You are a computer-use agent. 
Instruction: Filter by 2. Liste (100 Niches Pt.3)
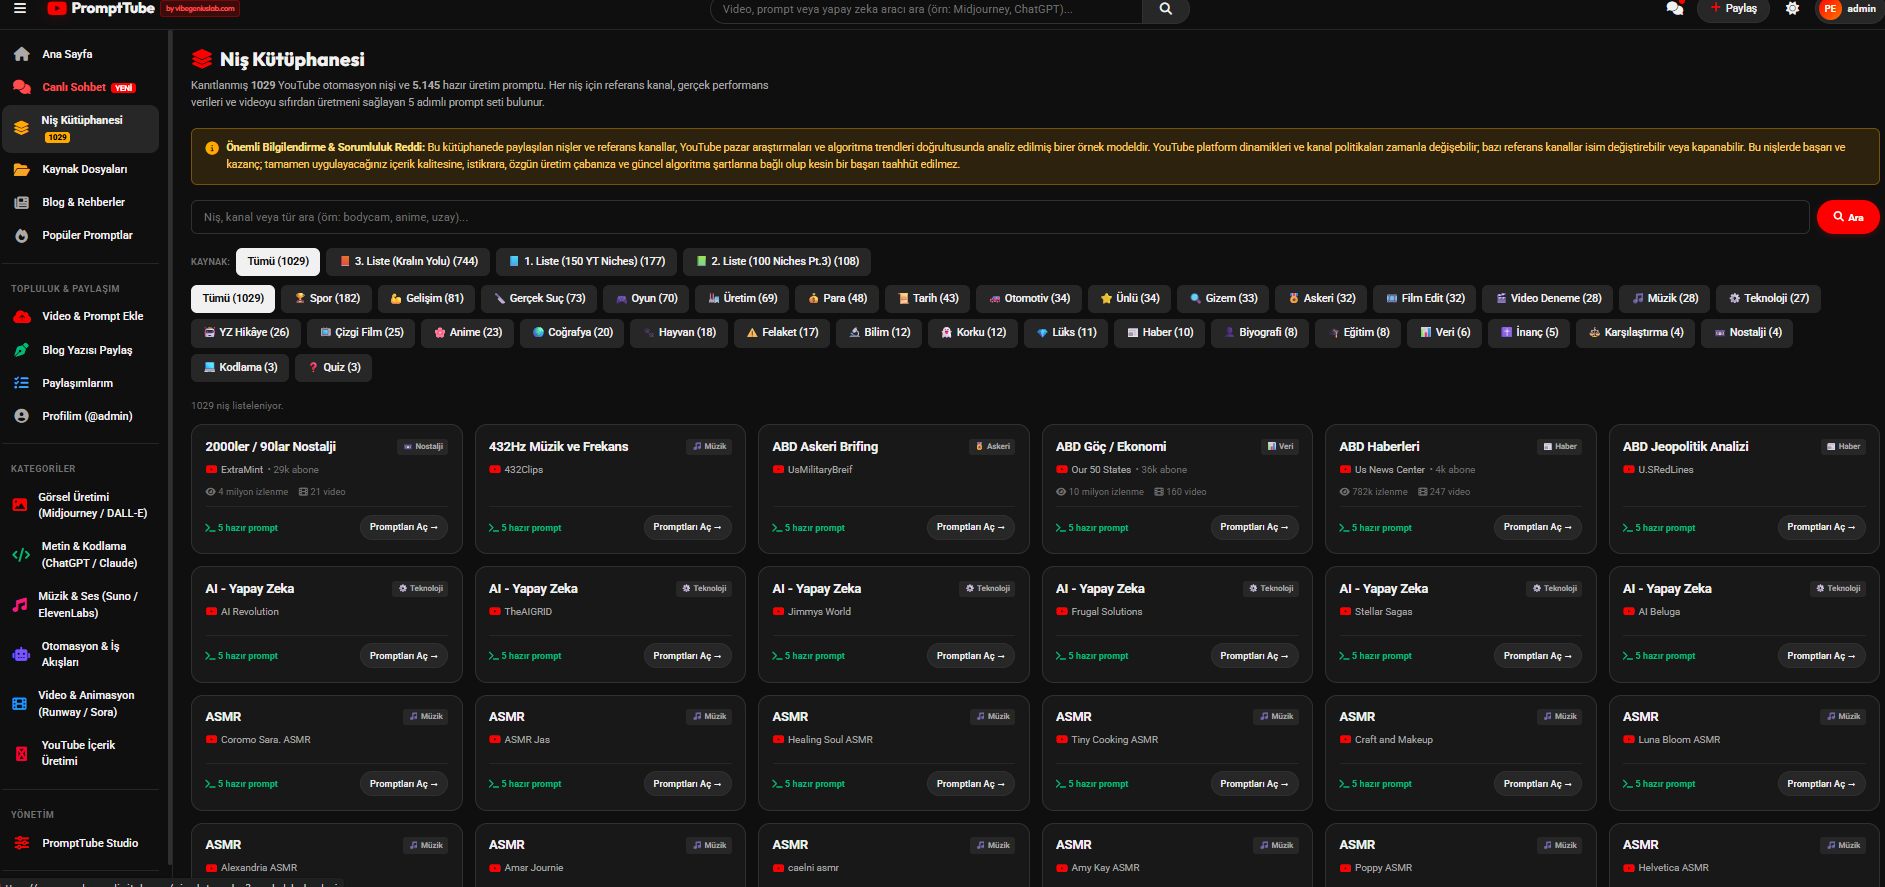[777, 261]
